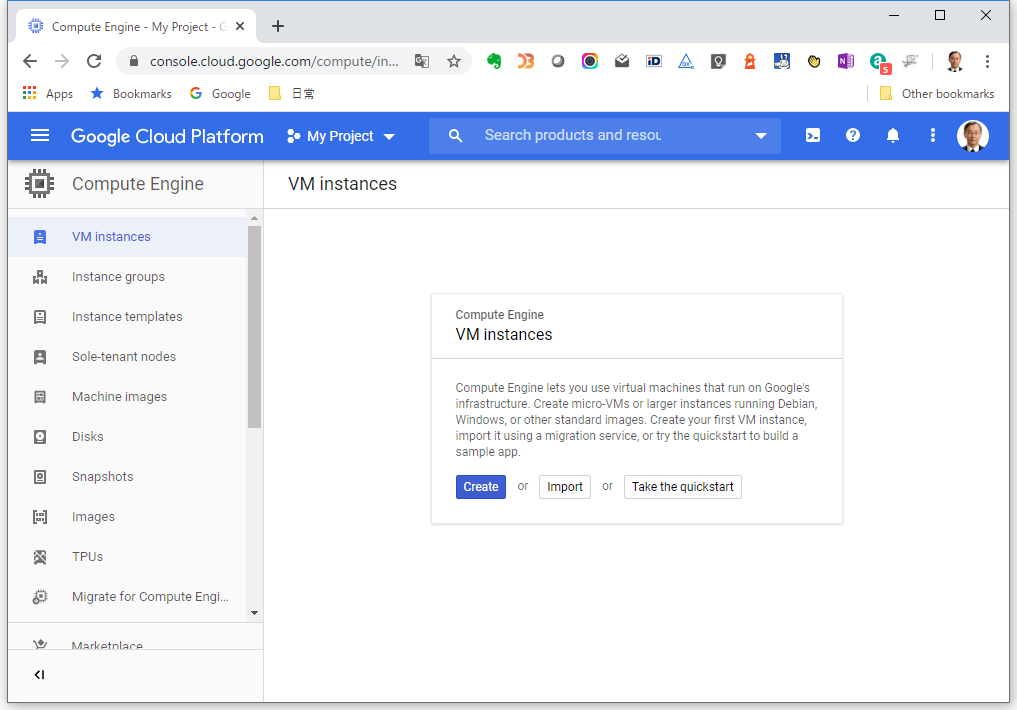This screenshot has height=710, width=1017.
Task: Expand the search options arrow
Action: (x=761, y=136)
